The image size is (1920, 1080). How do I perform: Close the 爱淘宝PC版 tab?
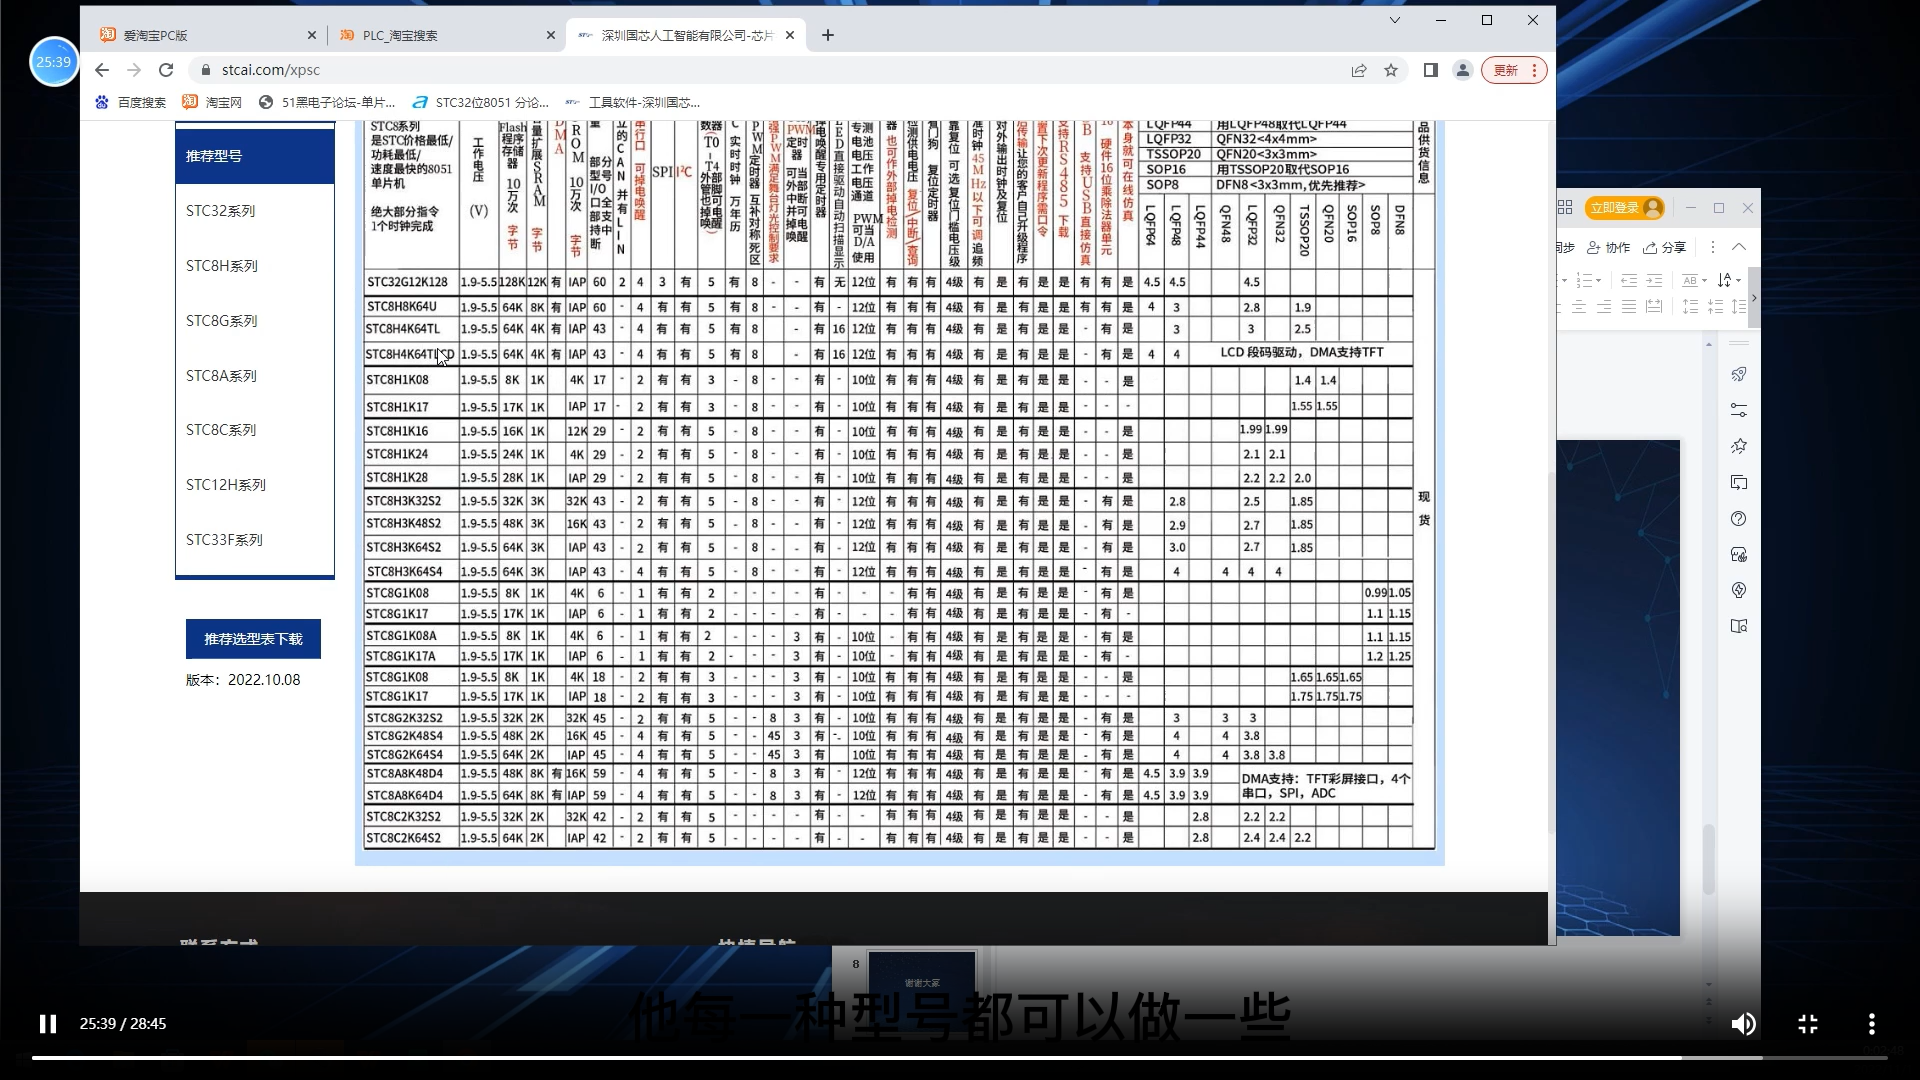pyautogui.click(x=311, y=35)
